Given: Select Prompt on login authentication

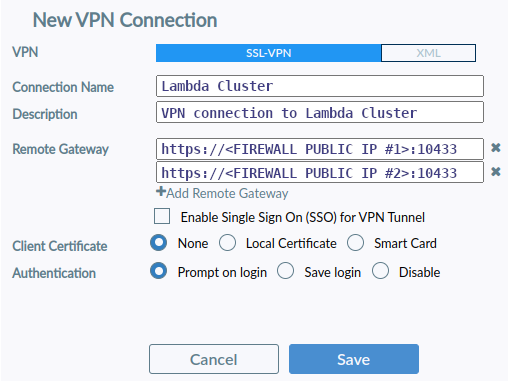Looking at the screenshot, I should 158,271.
